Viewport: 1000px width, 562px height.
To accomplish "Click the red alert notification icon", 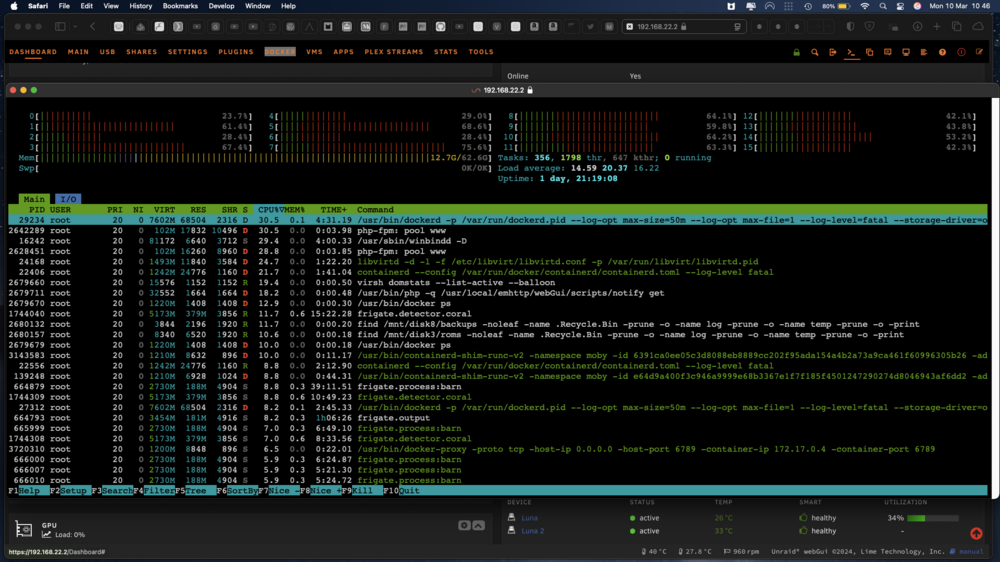I will click(961, 52).
